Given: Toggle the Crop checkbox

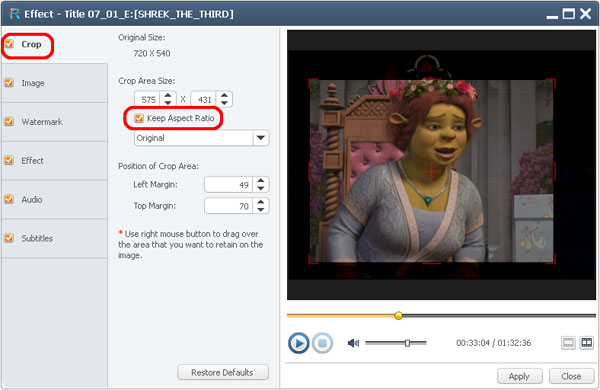Looking at the screenshot, I should pyautogui.click(x=9, y=44).
